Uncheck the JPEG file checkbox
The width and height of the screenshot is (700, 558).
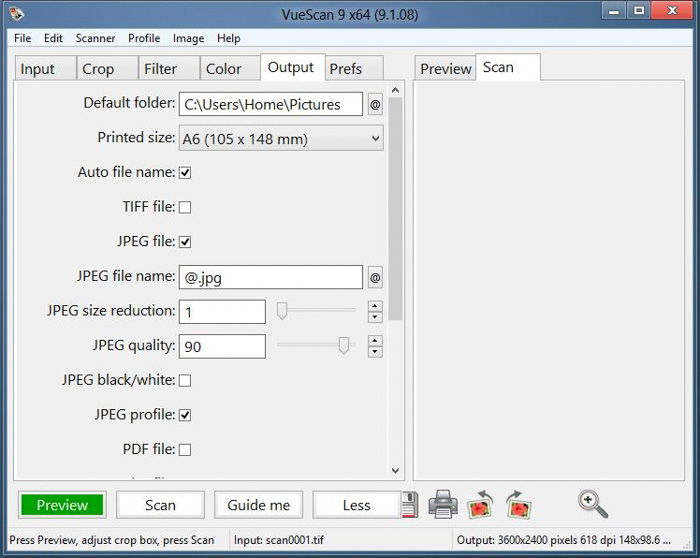point(185,242)
